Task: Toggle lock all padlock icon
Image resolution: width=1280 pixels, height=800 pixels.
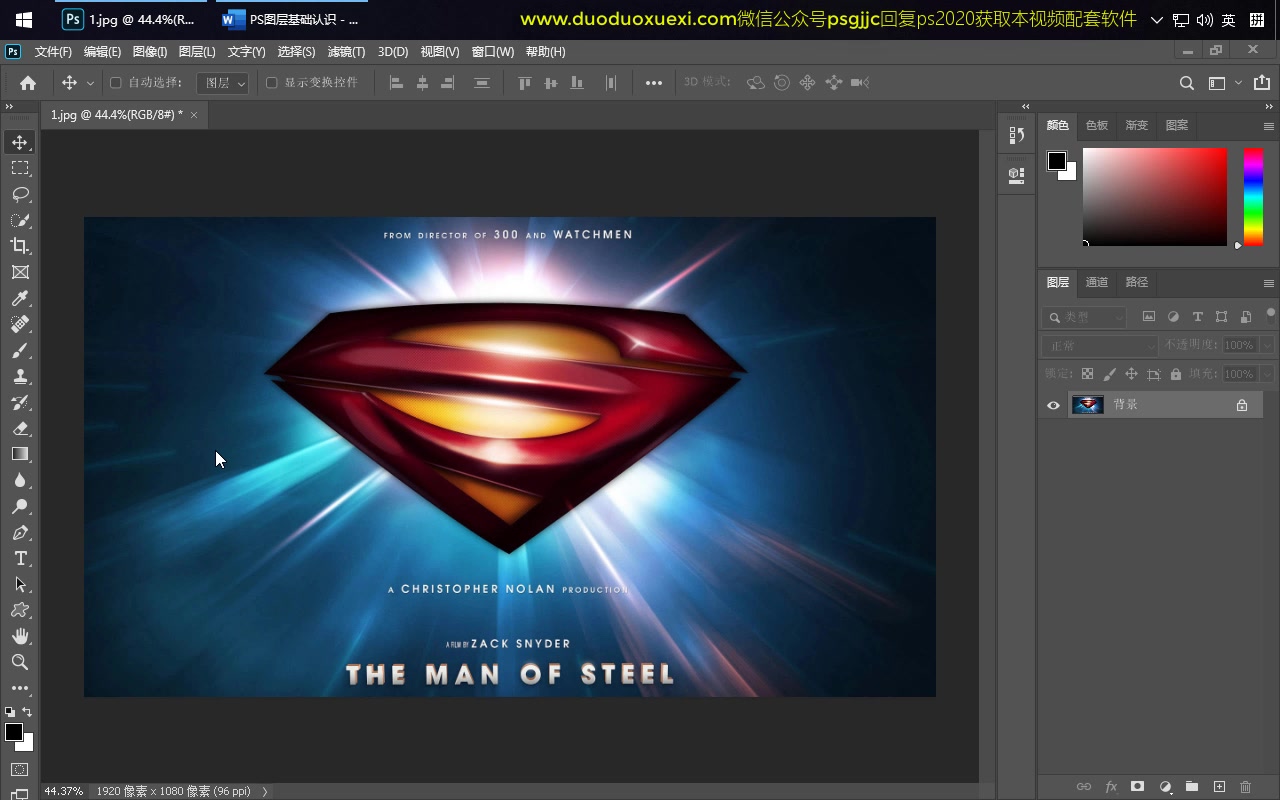Action: (1176, 374)
